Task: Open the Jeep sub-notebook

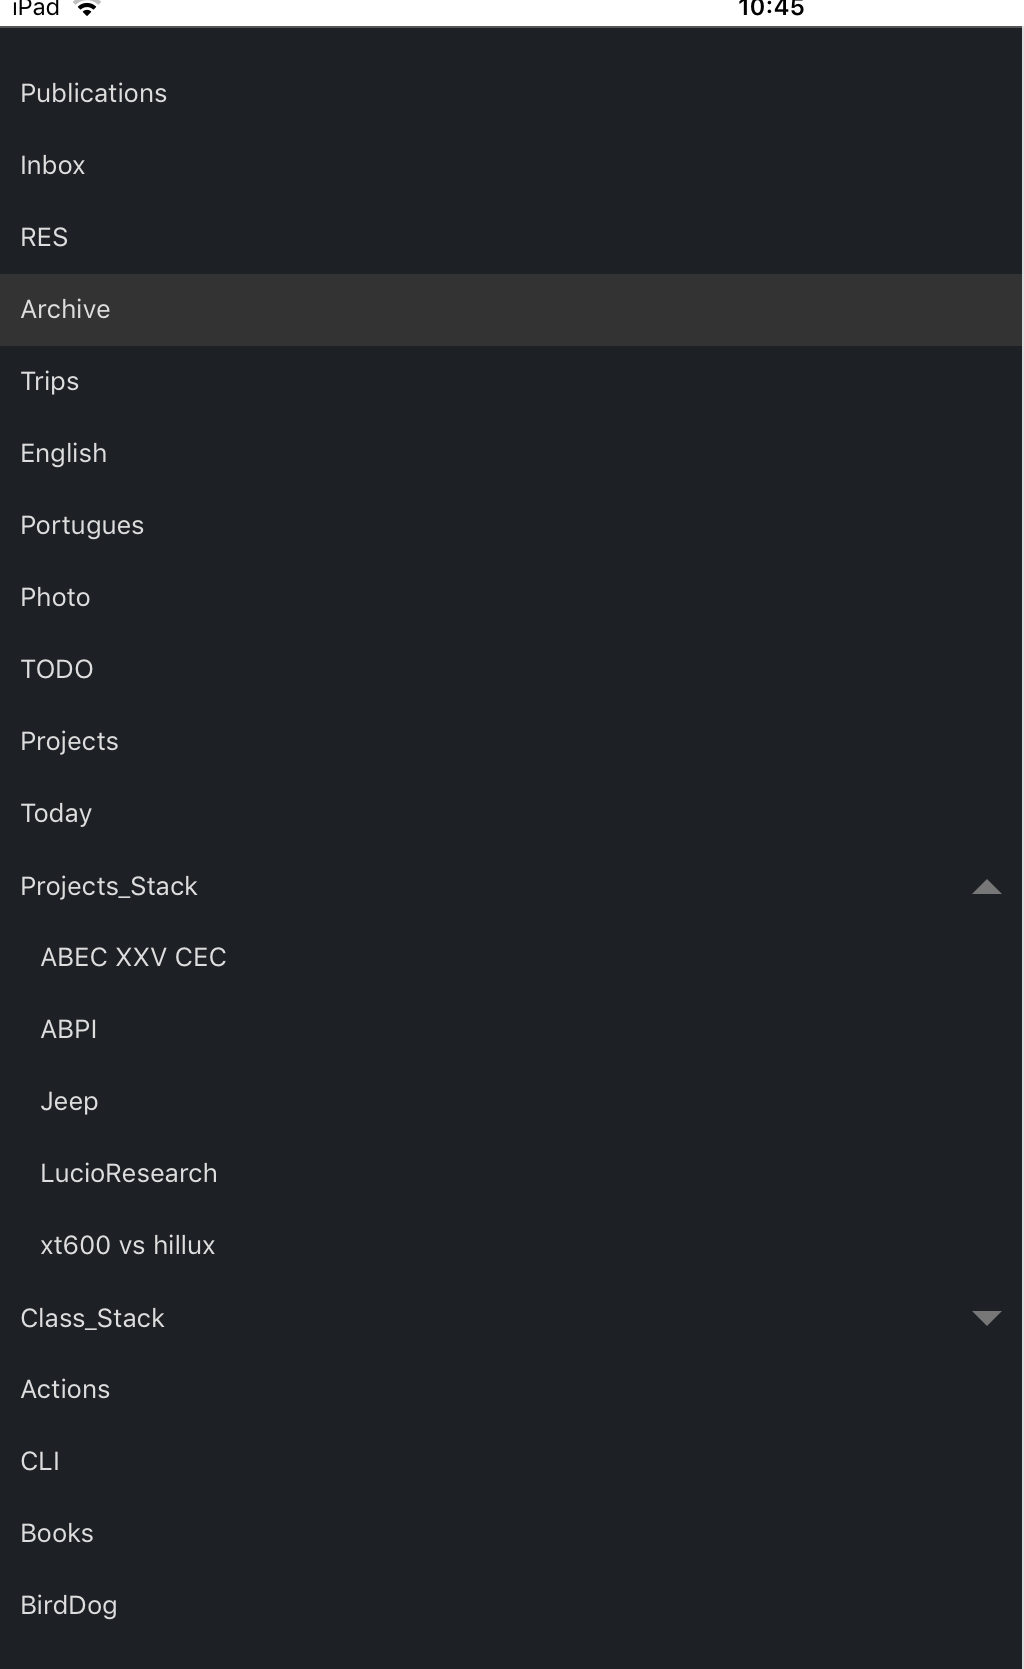Action: (x=69, y=1101)
